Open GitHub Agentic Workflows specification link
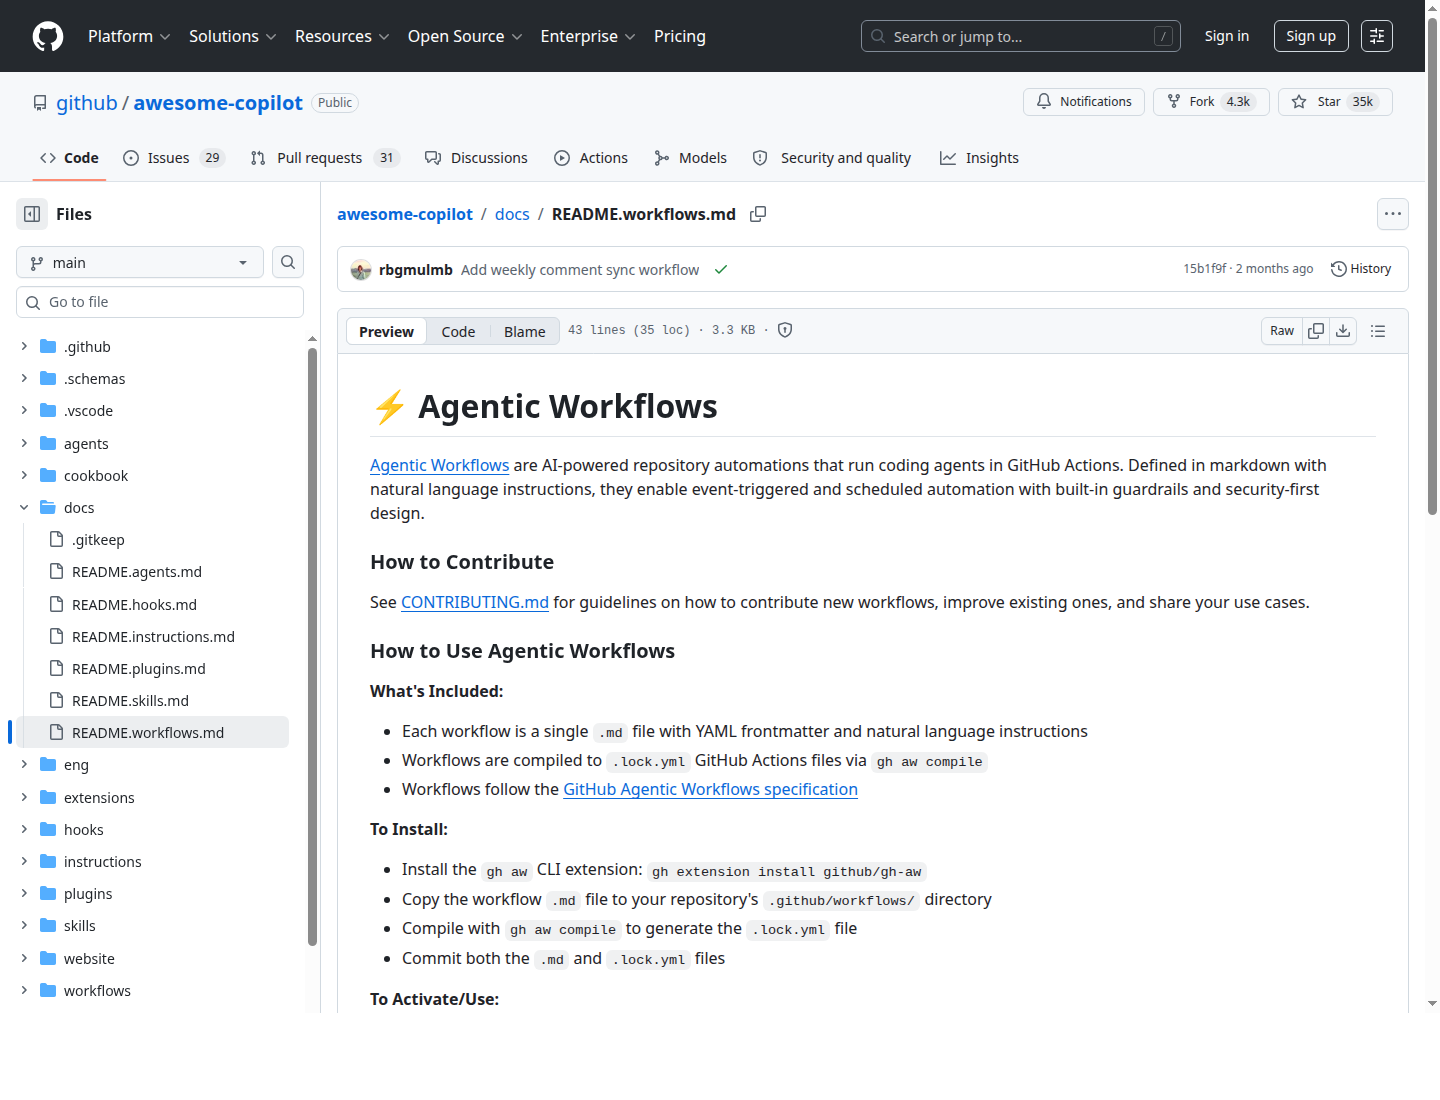The image size is (1440, 1100). [x=710, y=789]
